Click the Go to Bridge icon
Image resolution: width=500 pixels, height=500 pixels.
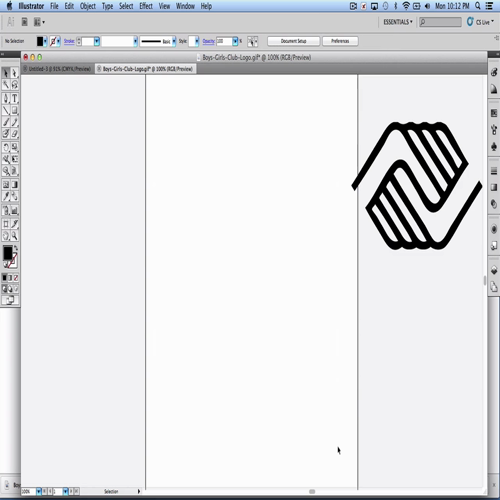(x=24, y=22)
